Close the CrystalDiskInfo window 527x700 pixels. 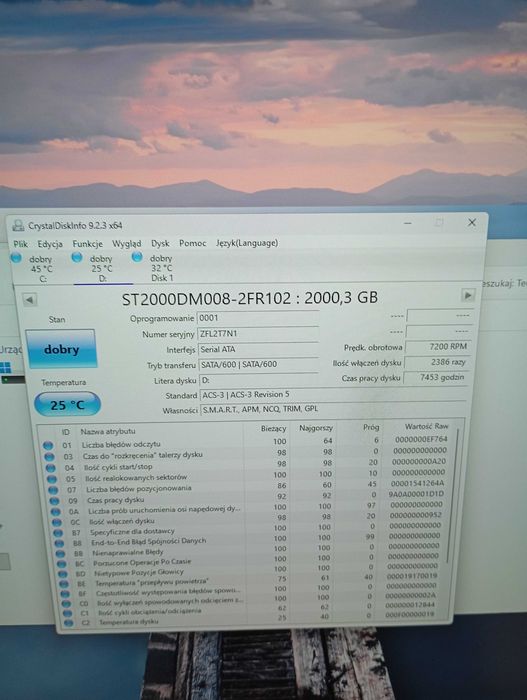(472, 222)
